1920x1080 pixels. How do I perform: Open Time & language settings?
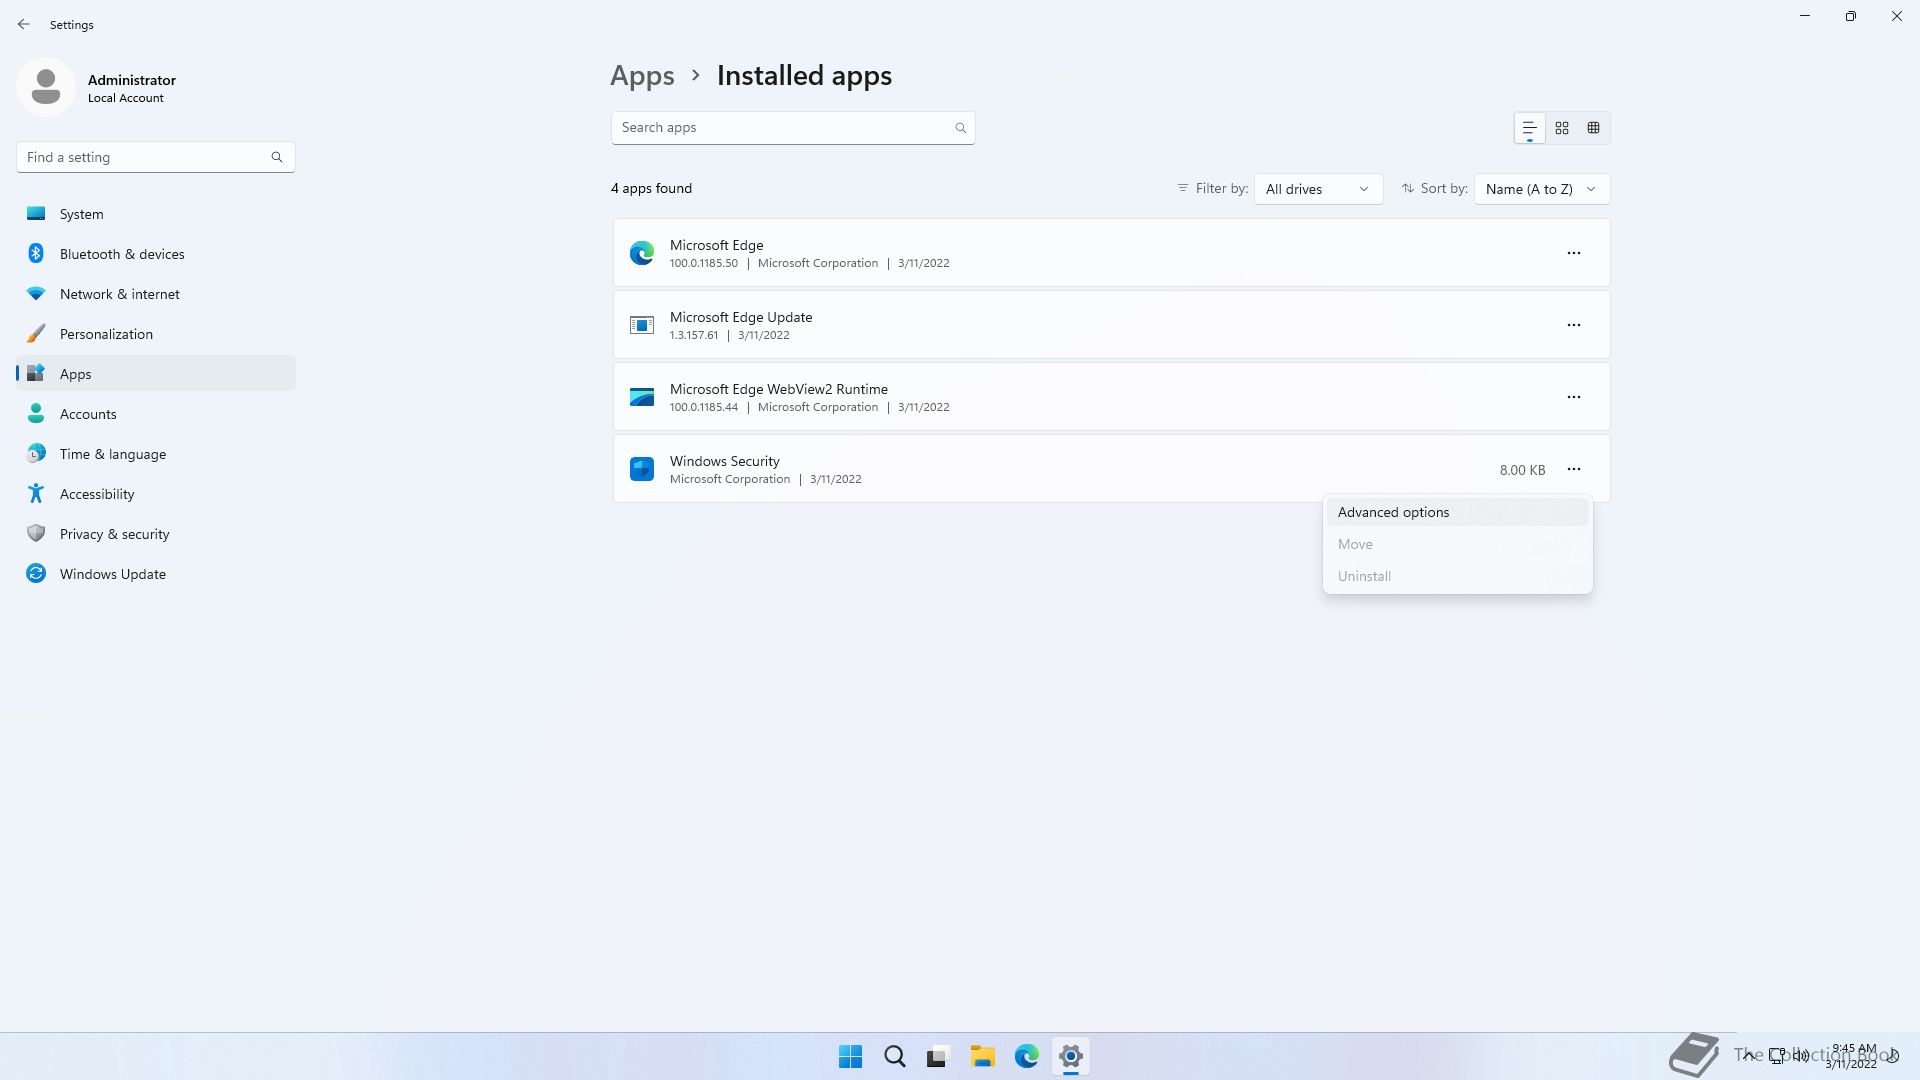click(x=156, y=454)
